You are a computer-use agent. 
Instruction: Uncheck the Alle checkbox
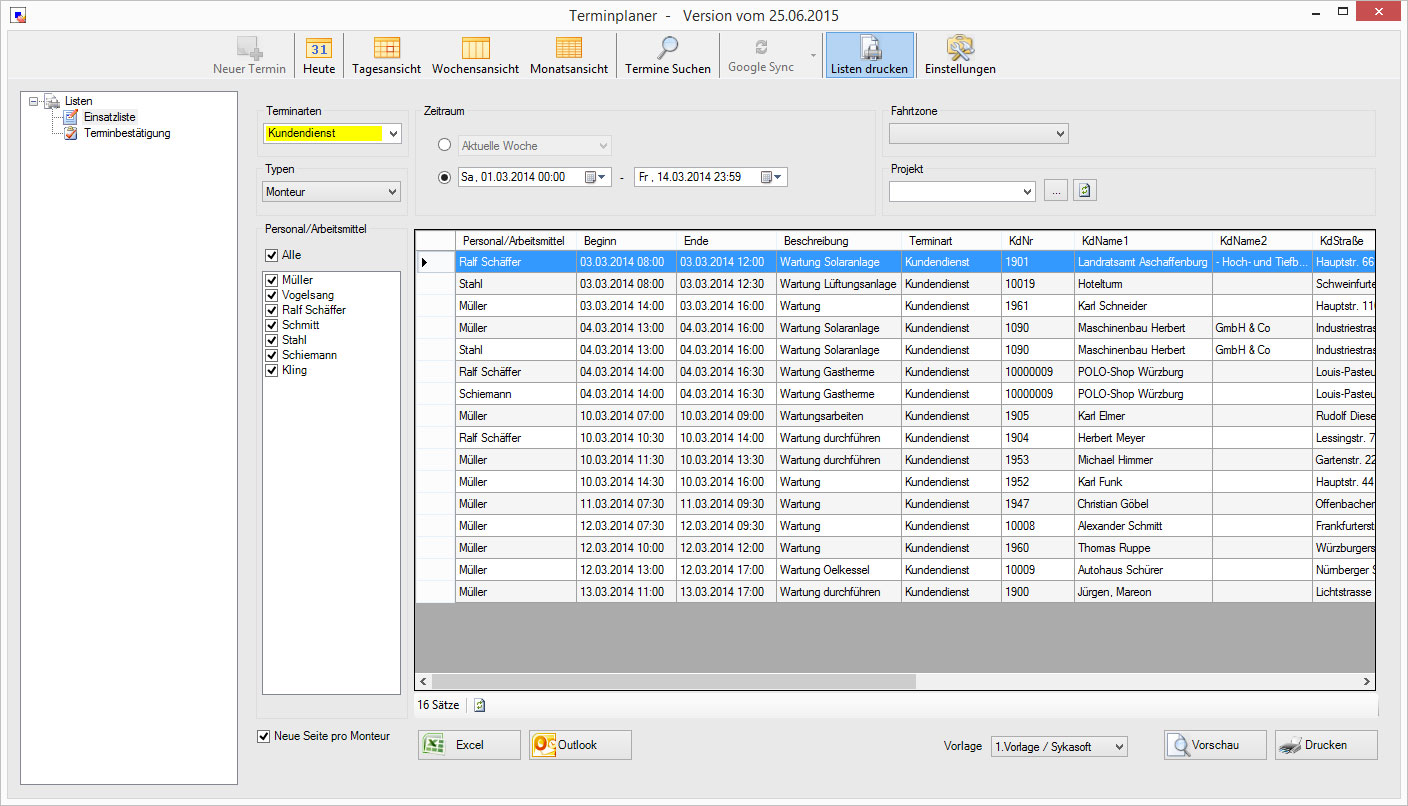click(x=272, y=255)
